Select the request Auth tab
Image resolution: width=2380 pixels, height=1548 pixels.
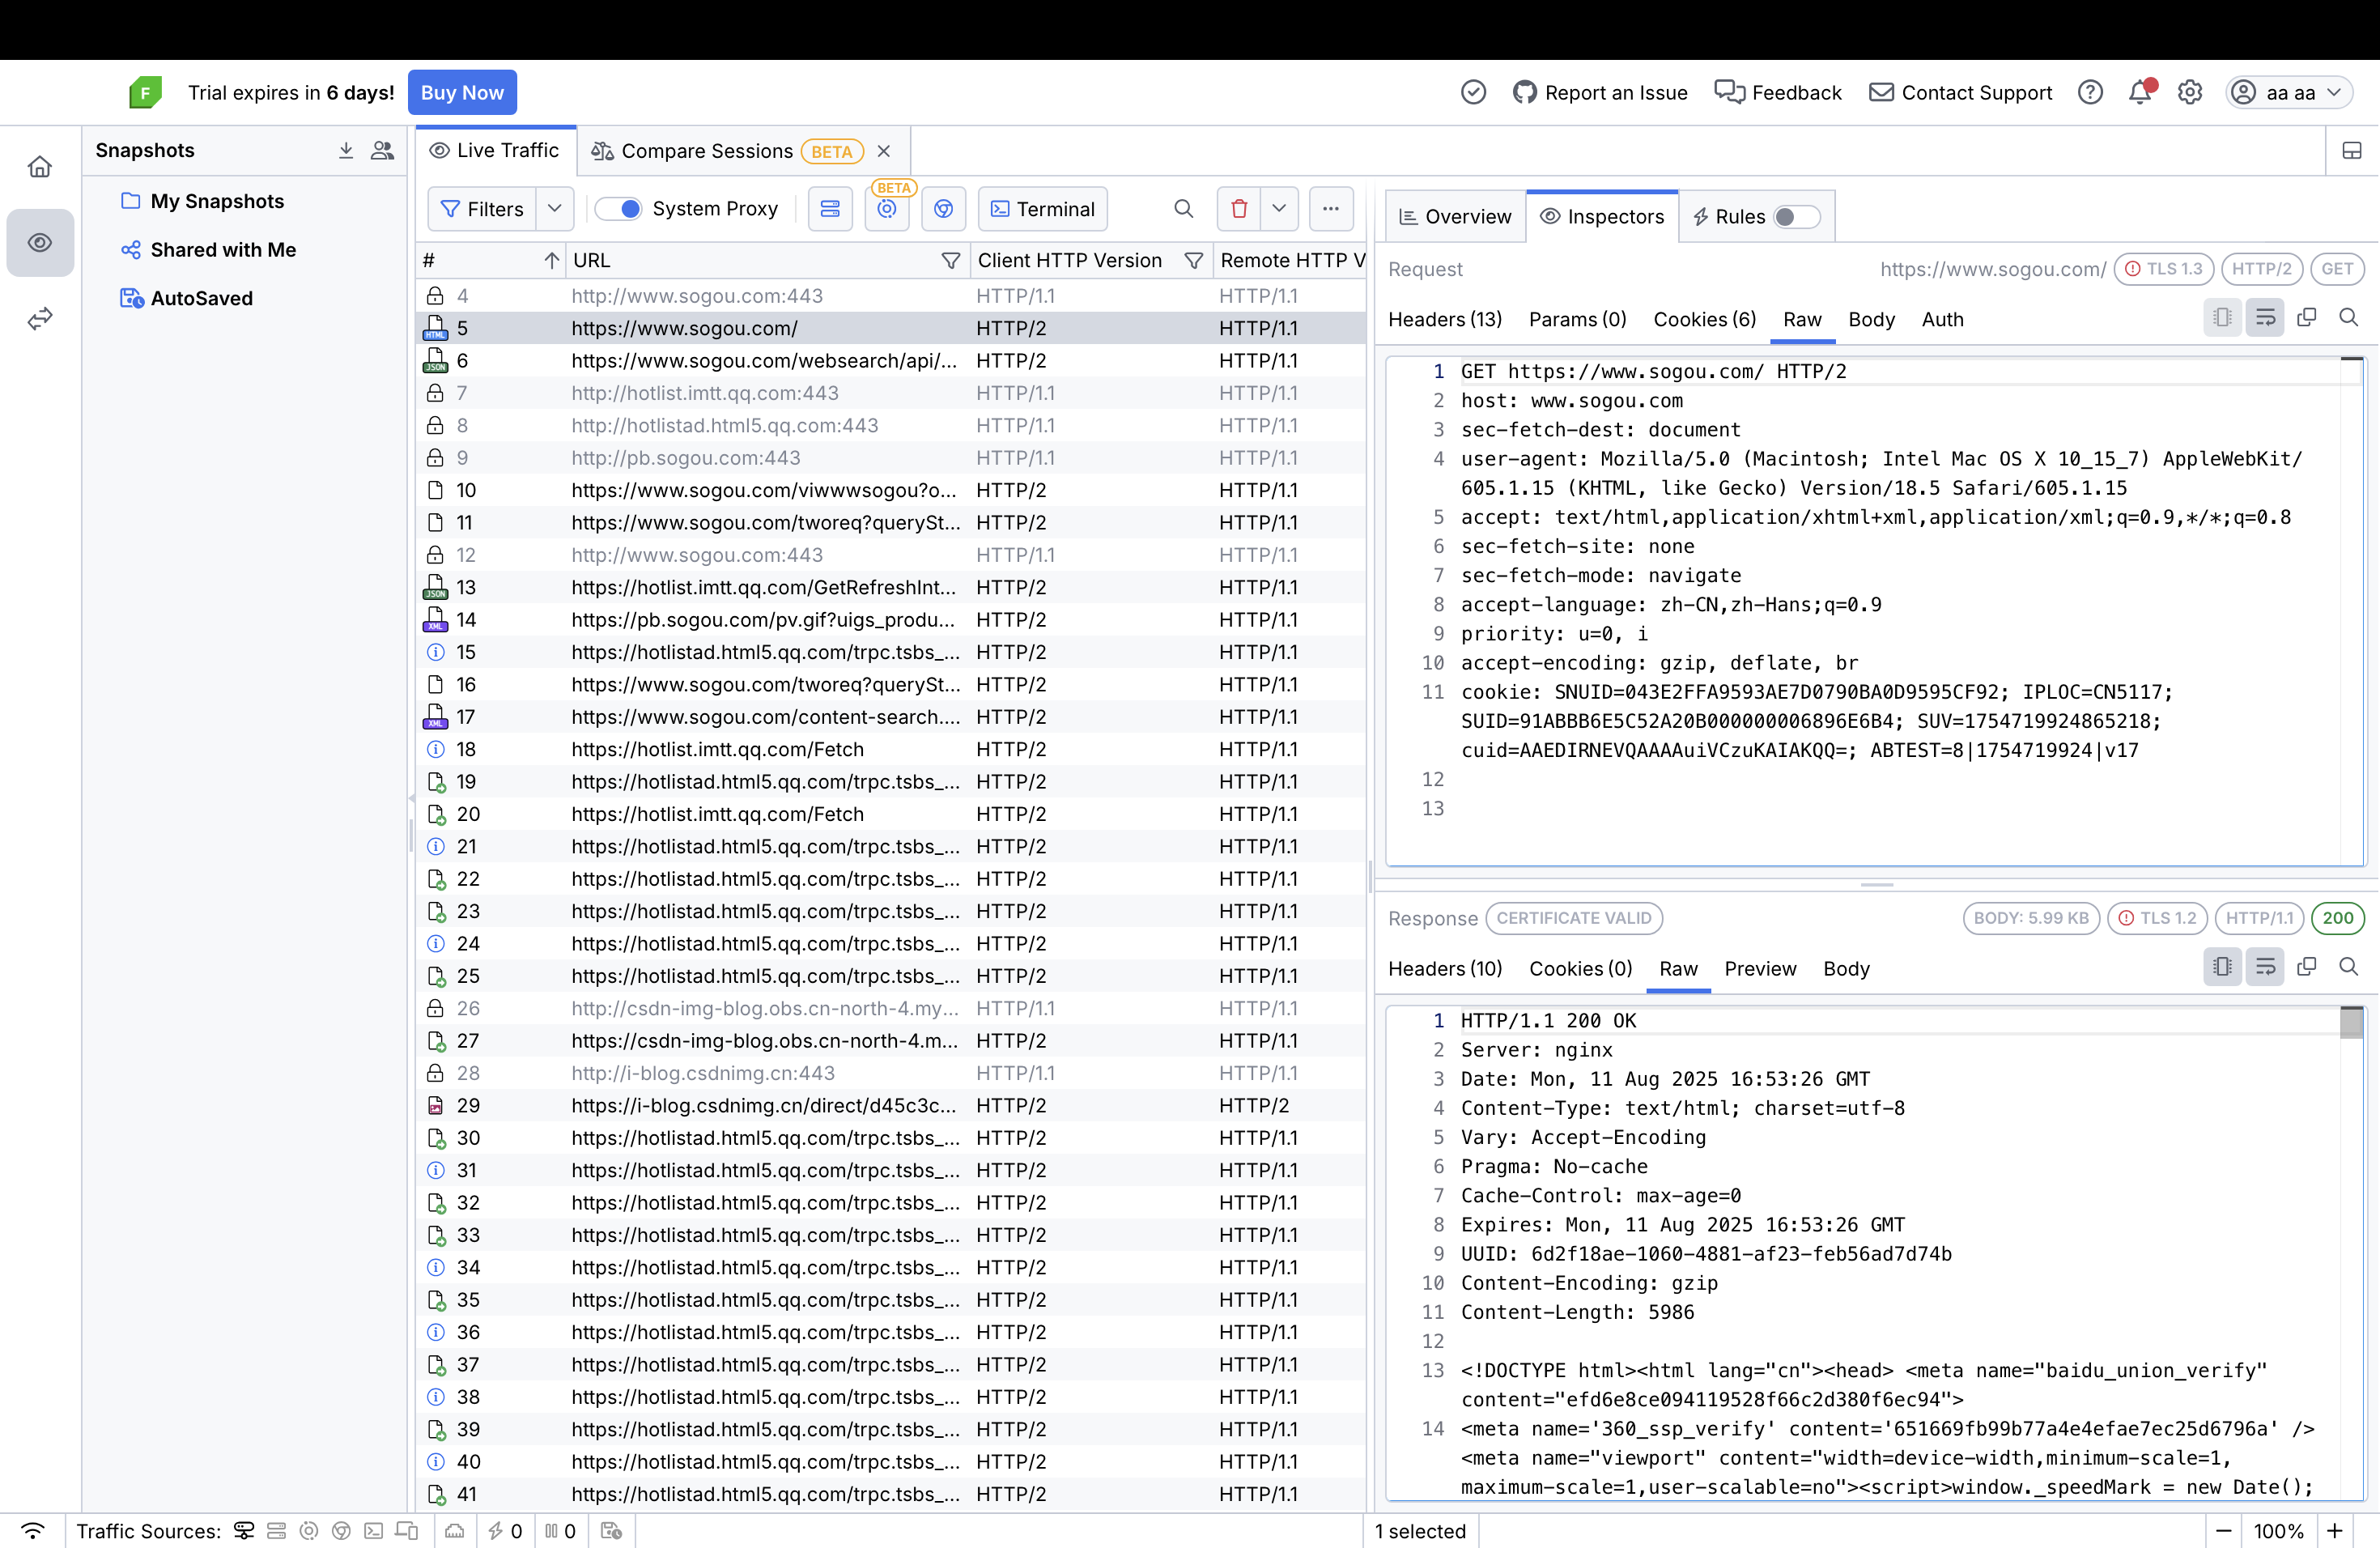click(x=1942, y=319)
